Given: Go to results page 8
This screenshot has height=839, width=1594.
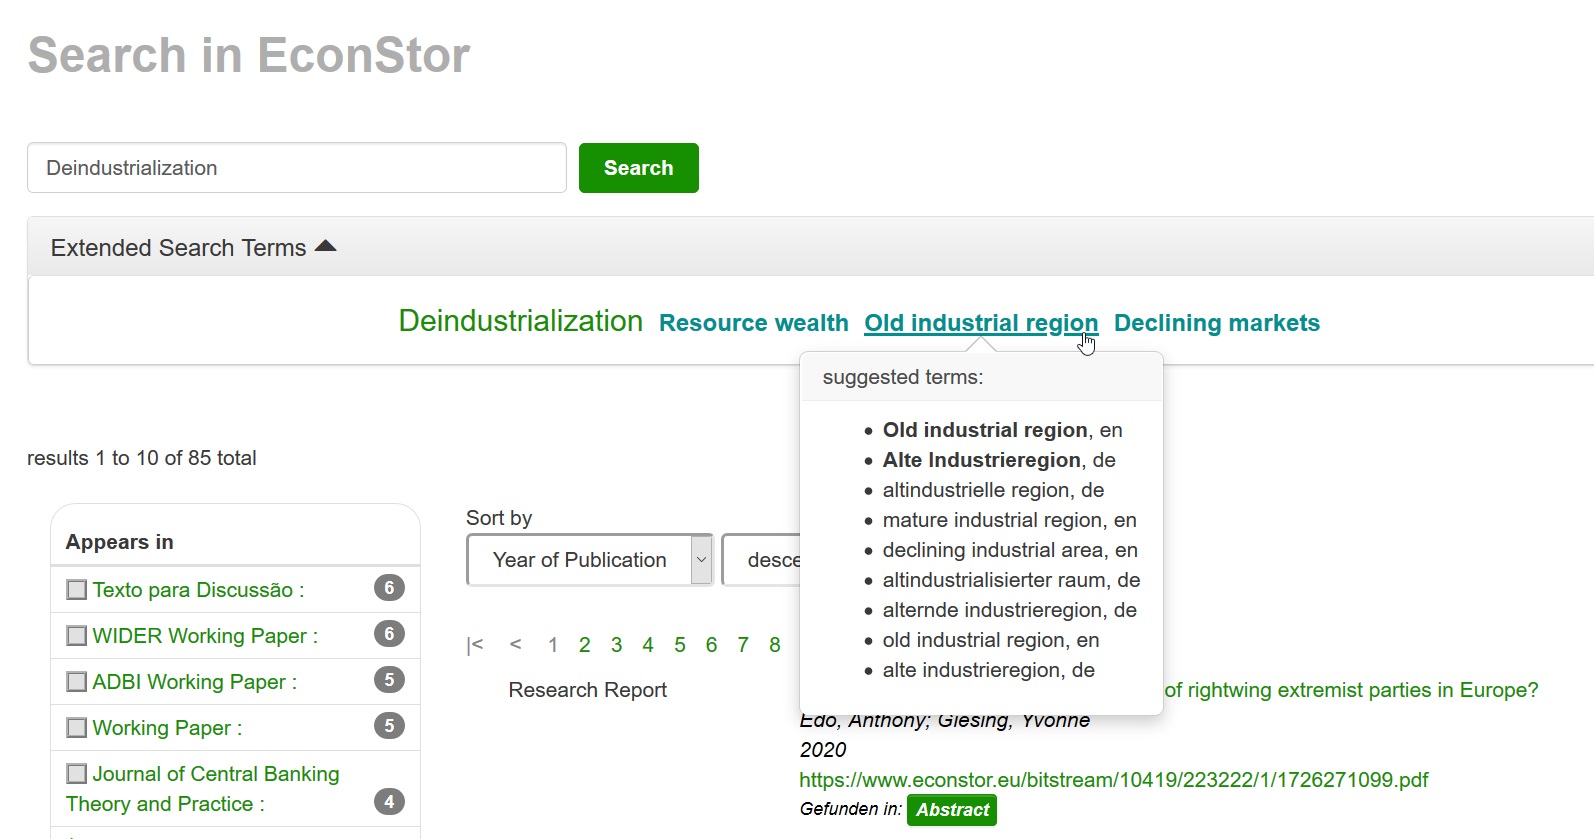Looking at the screenshot, I should coord(775,645).
